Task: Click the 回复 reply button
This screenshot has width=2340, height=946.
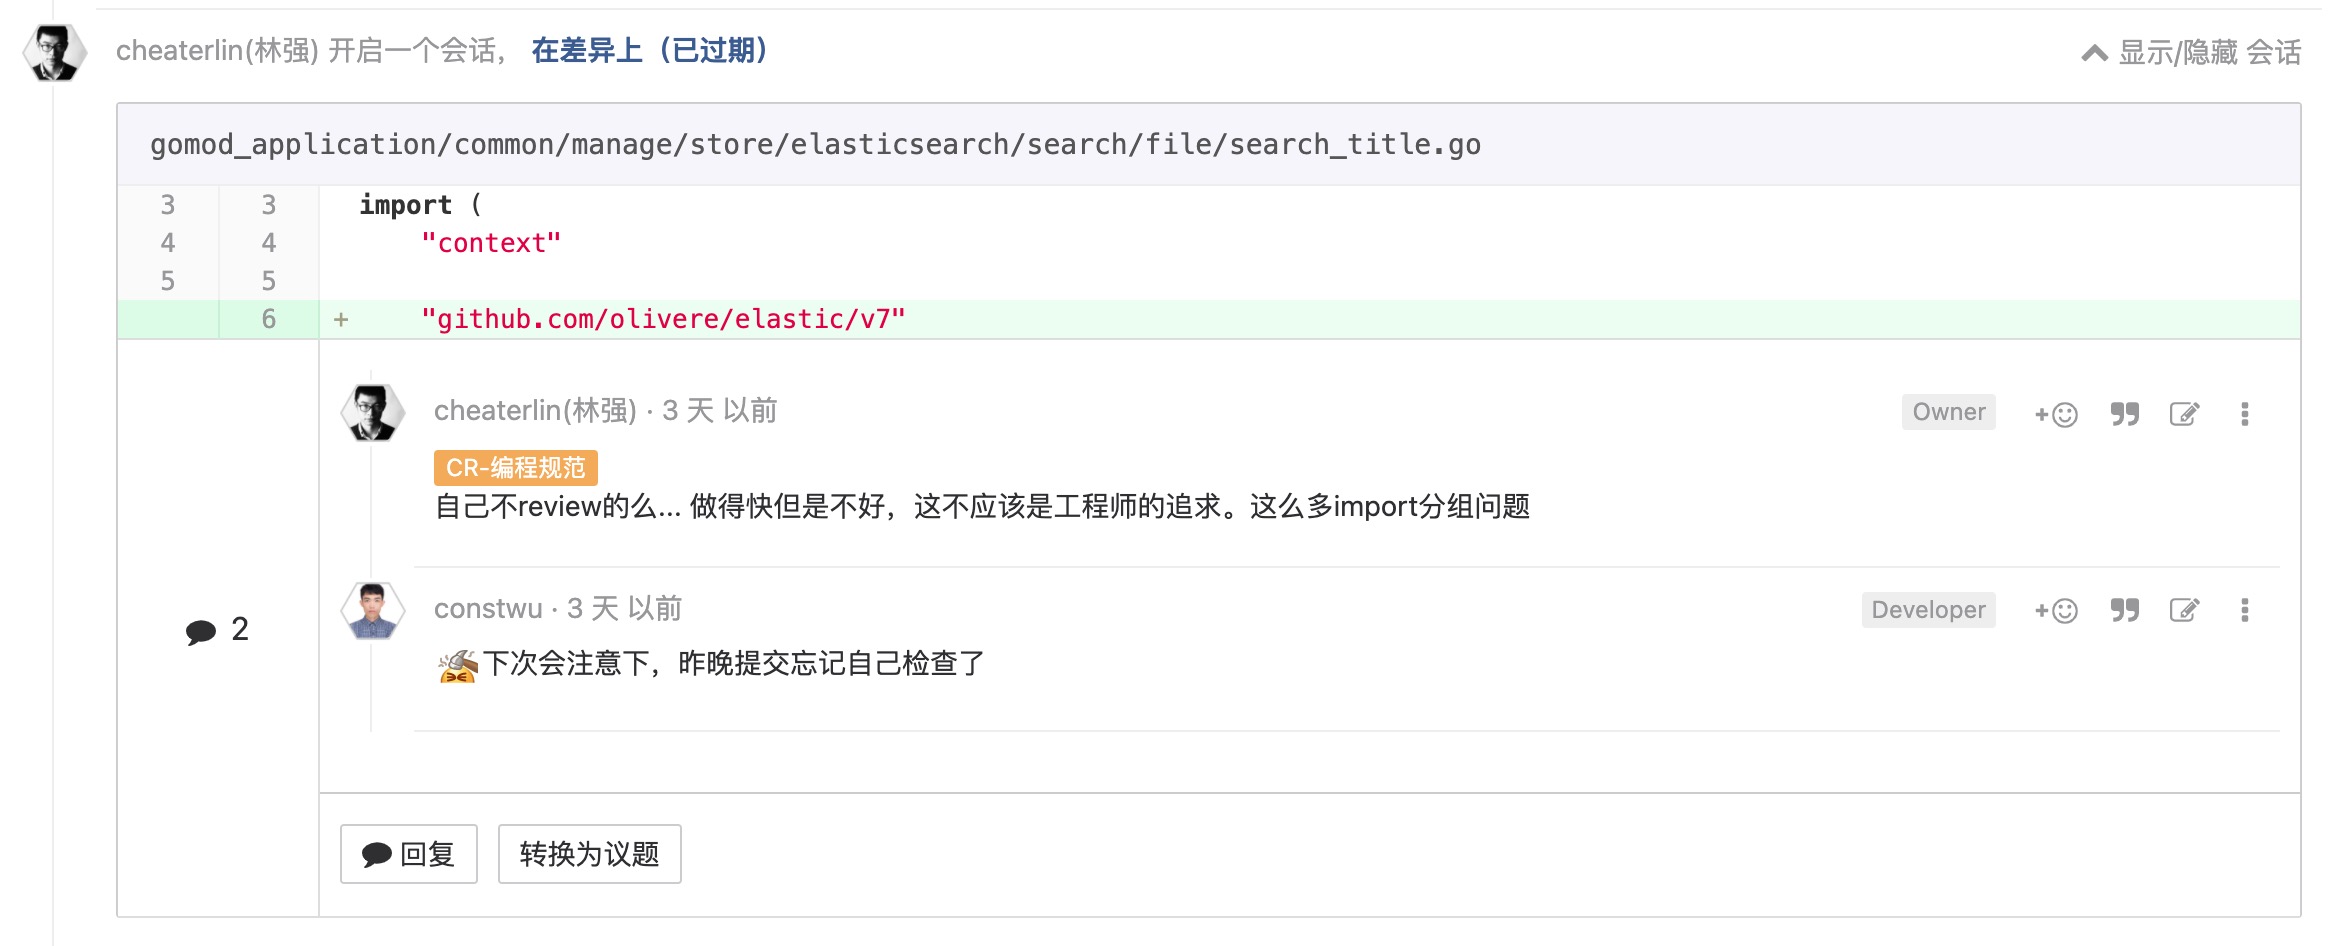Action: coord(409,854)
